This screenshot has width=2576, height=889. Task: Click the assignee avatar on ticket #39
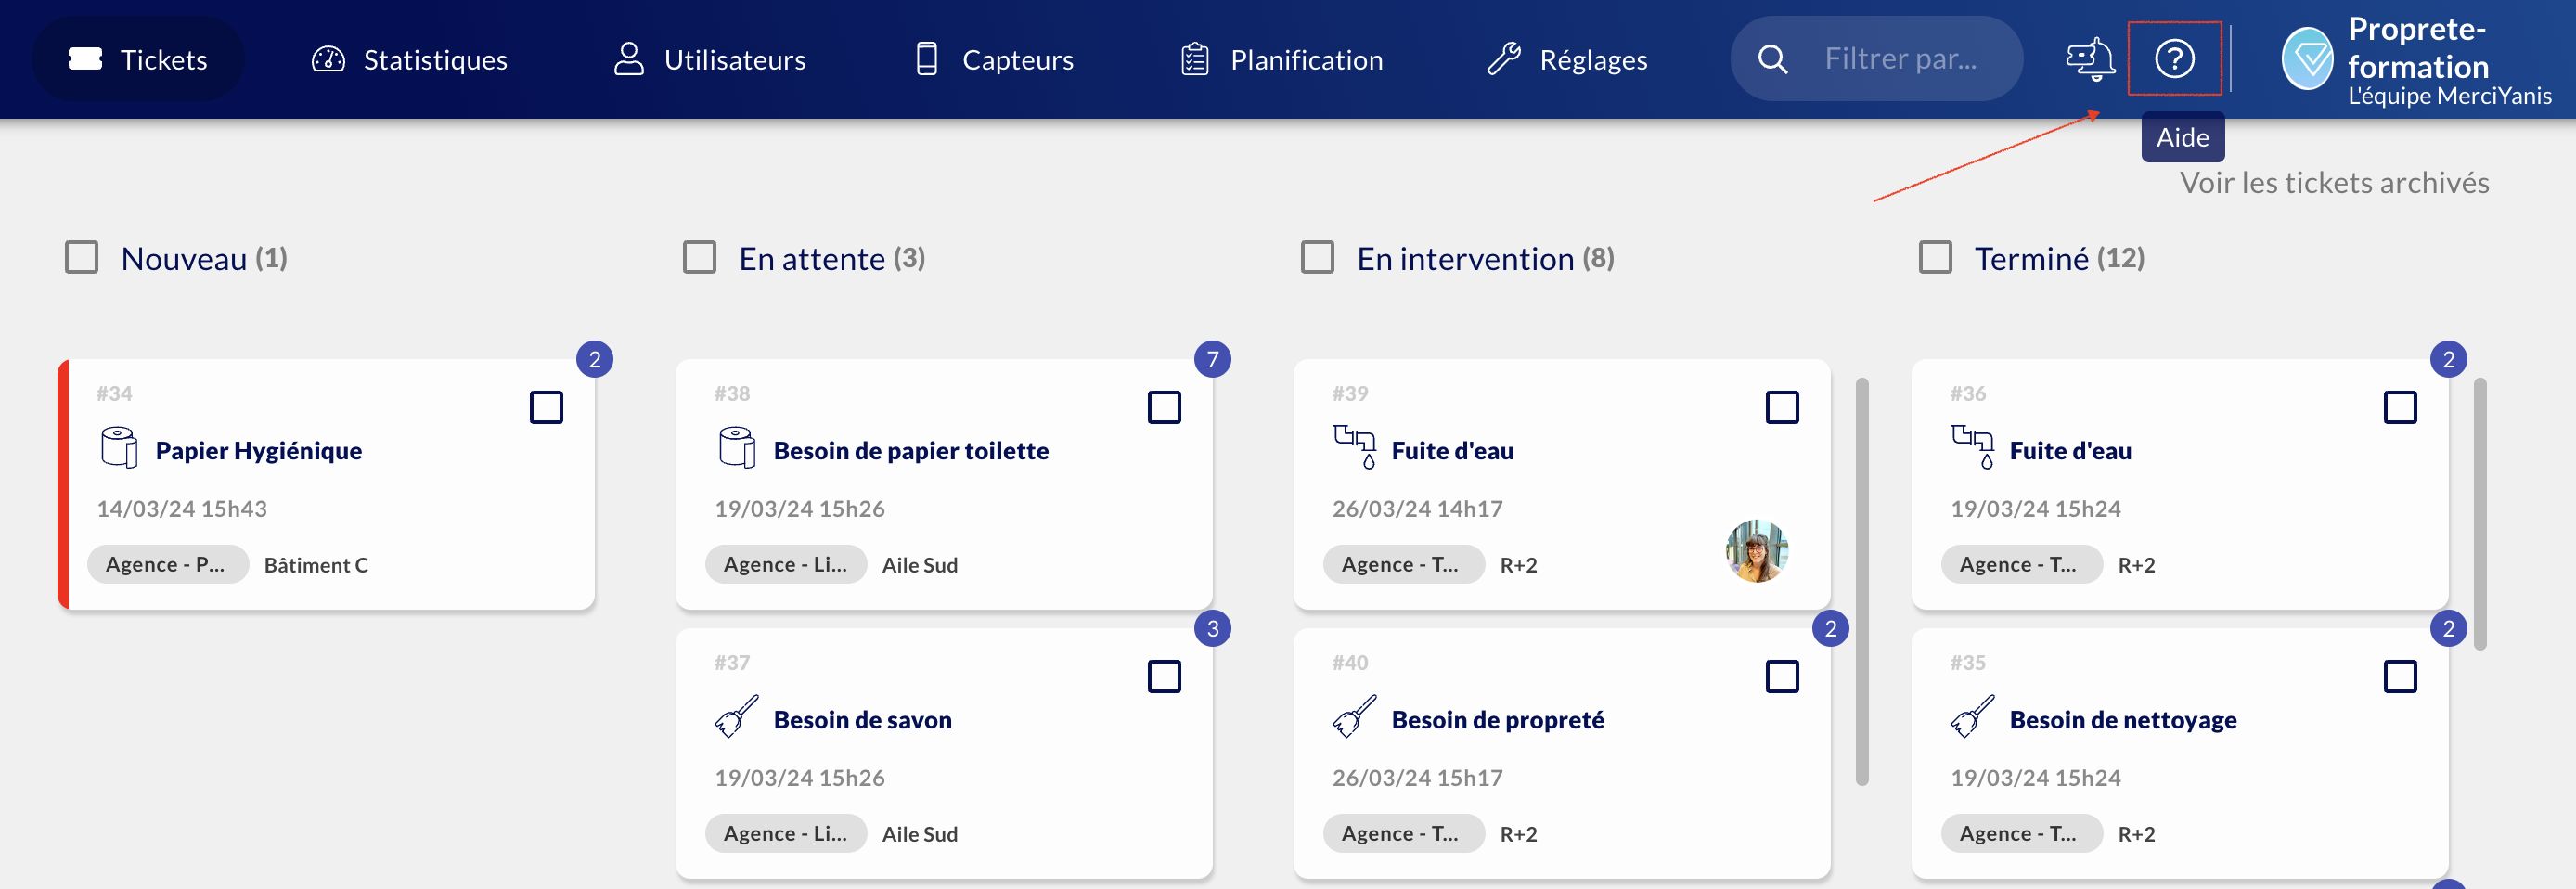click(1756, 551)
